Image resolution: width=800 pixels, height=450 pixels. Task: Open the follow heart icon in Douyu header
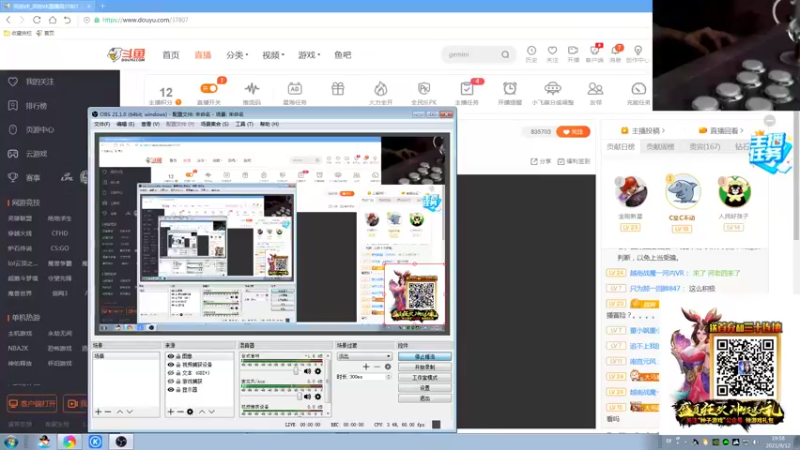coord(552,51)
